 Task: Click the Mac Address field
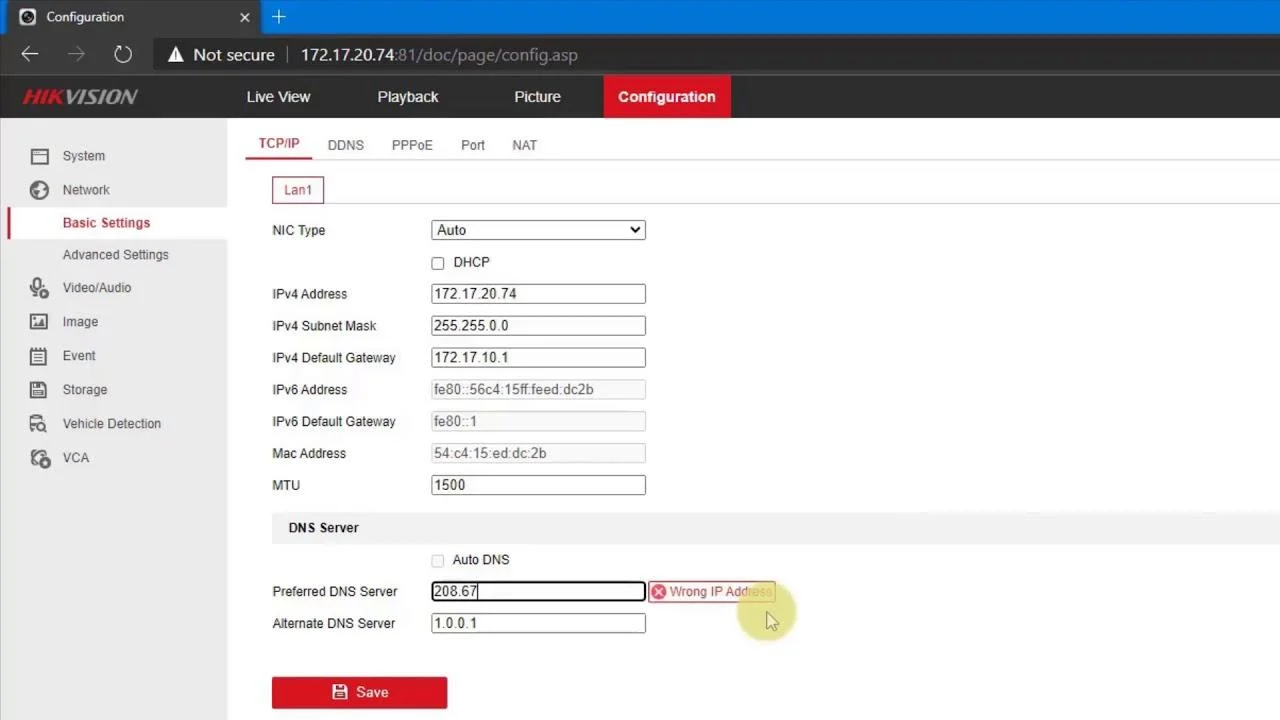click(x=538, y=454)
